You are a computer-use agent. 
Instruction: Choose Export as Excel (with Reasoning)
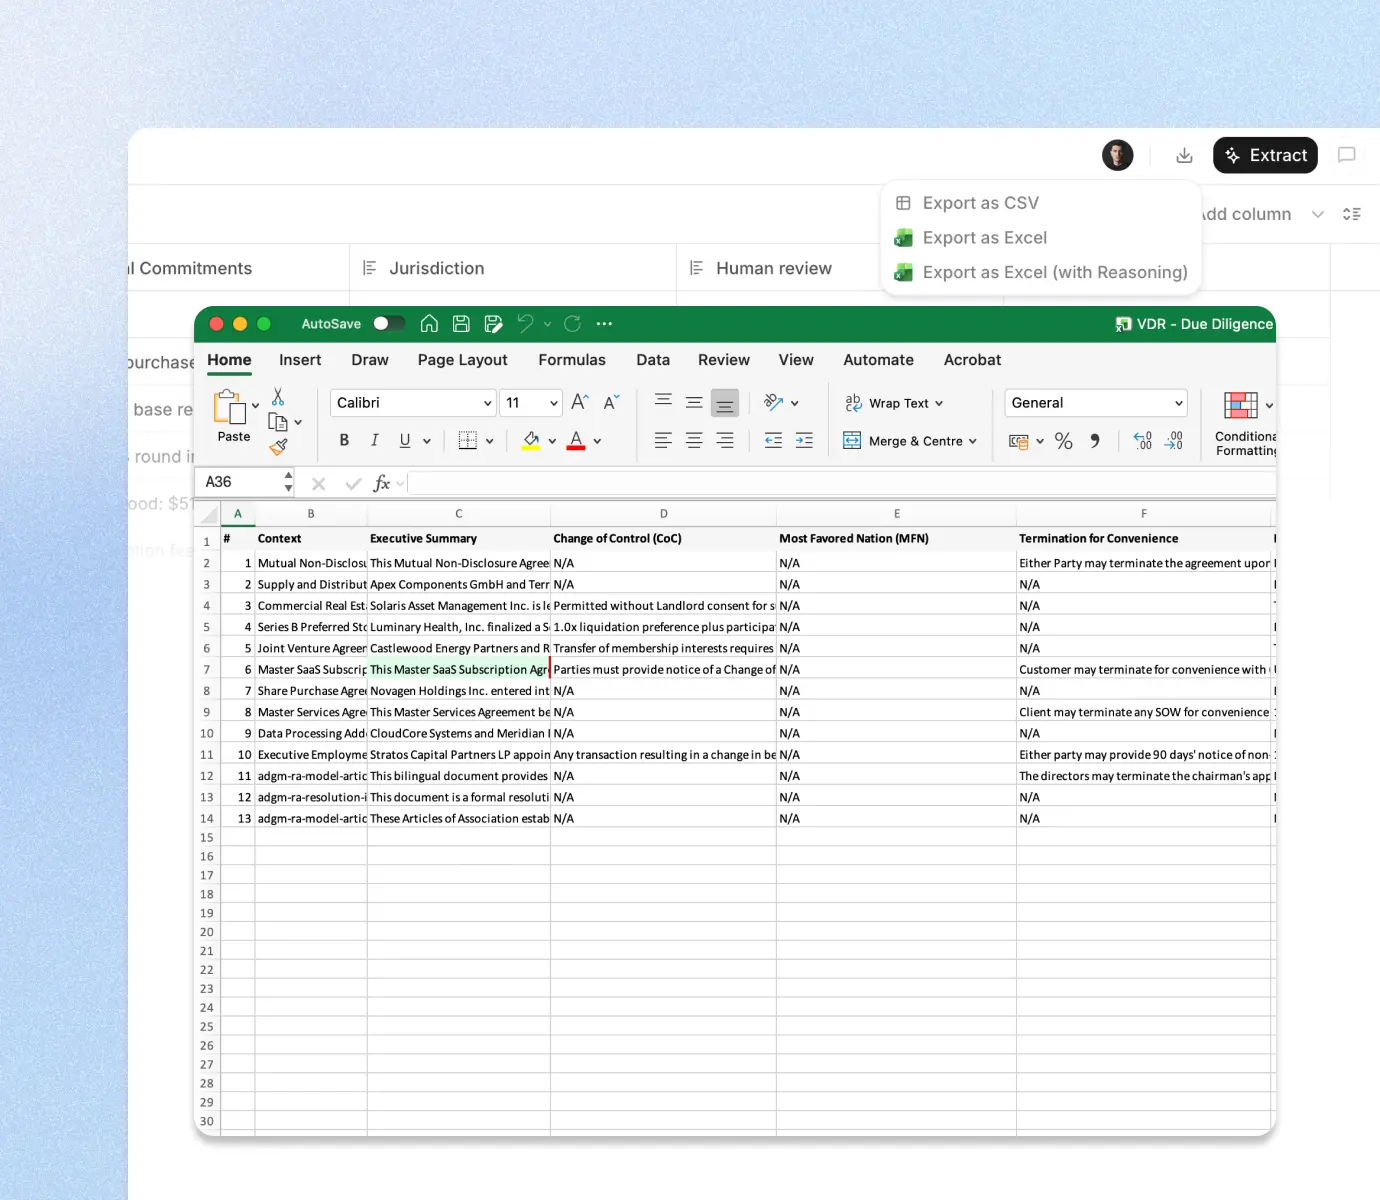(x=1041, y=272)
